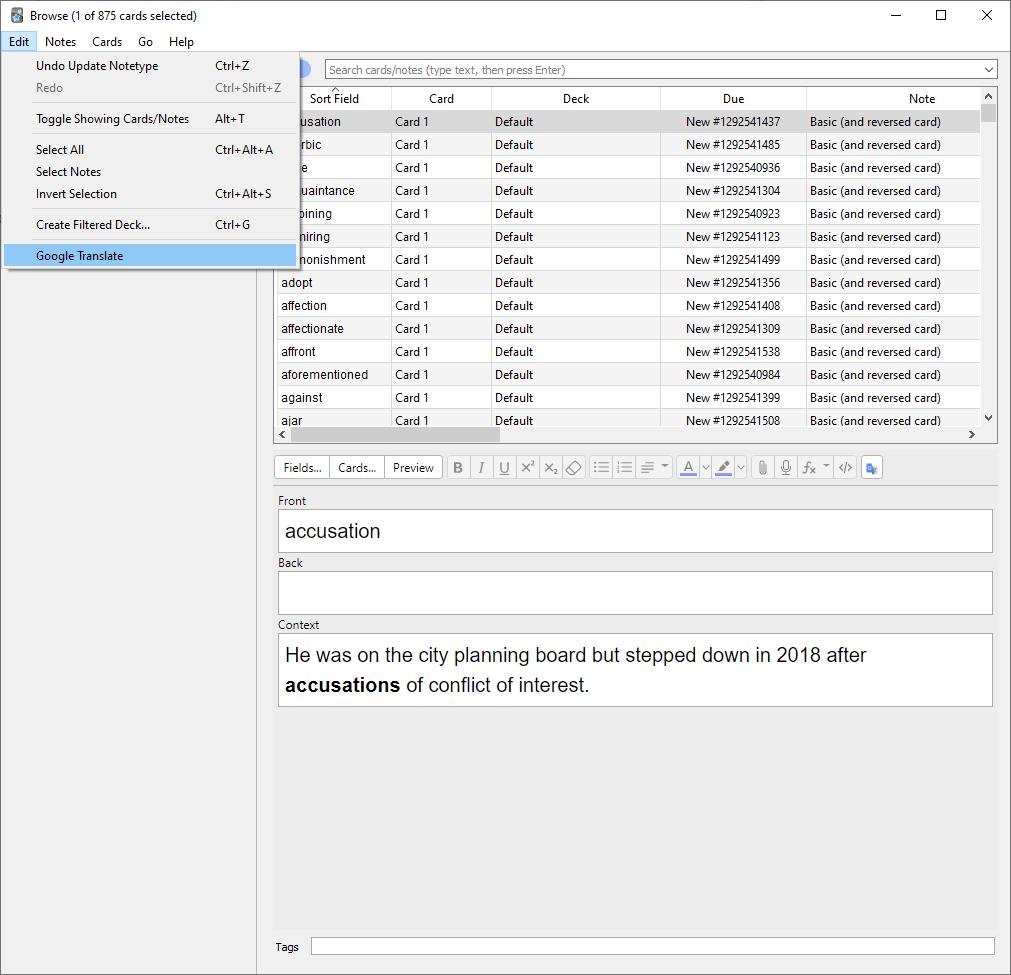Select Create Filtered Deck menu entry
The height and width of the screenshot is (975, 1011).
(93, 225)
